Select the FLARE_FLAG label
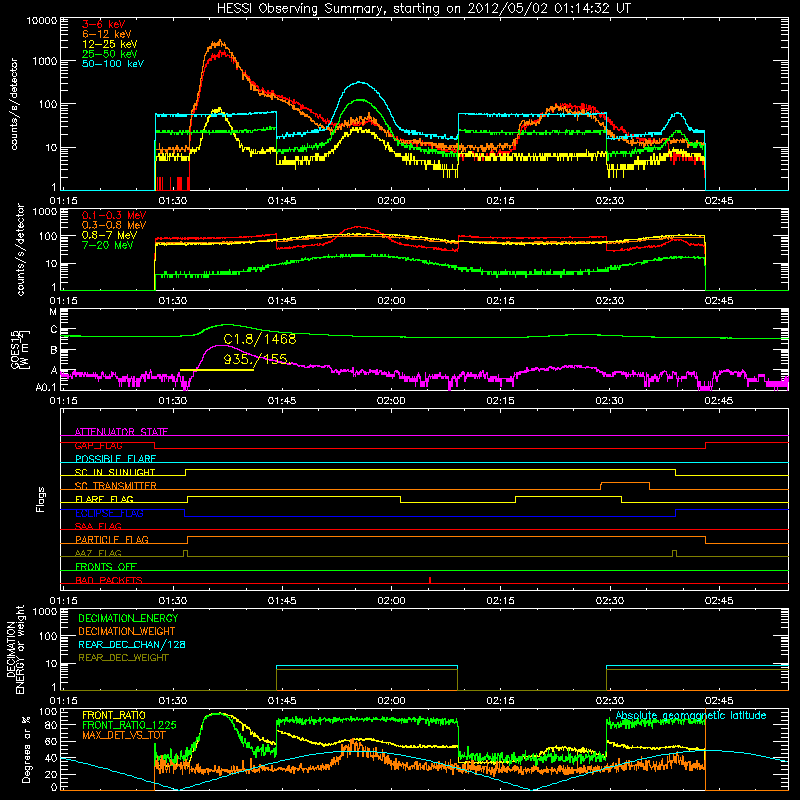800x800 pixels. [104, 499]
